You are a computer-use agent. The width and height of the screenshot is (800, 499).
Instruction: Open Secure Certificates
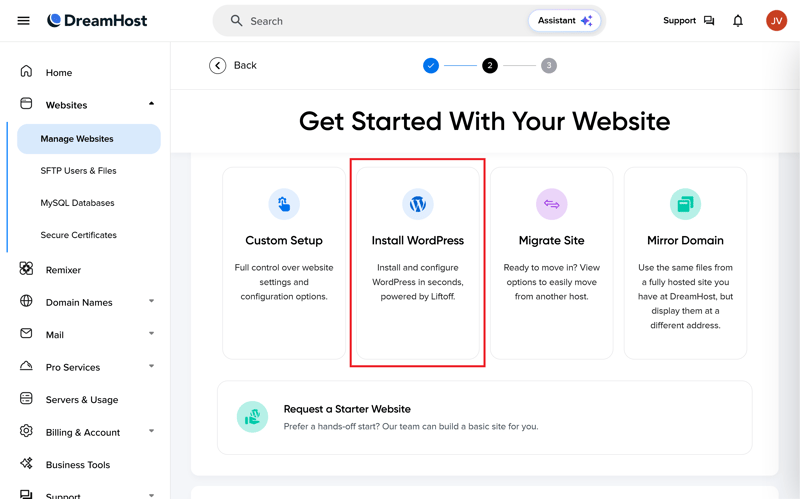[x=79, y=235]
